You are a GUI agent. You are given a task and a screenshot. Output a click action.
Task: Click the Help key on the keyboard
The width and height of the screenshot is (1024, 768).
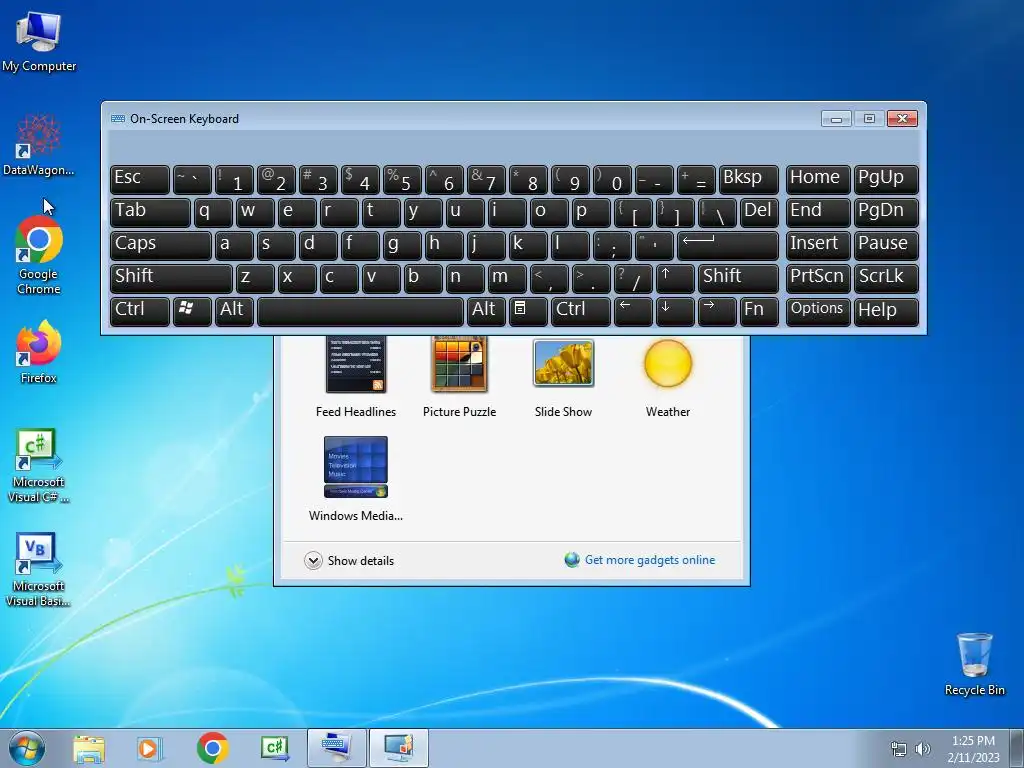click(886, 311)
